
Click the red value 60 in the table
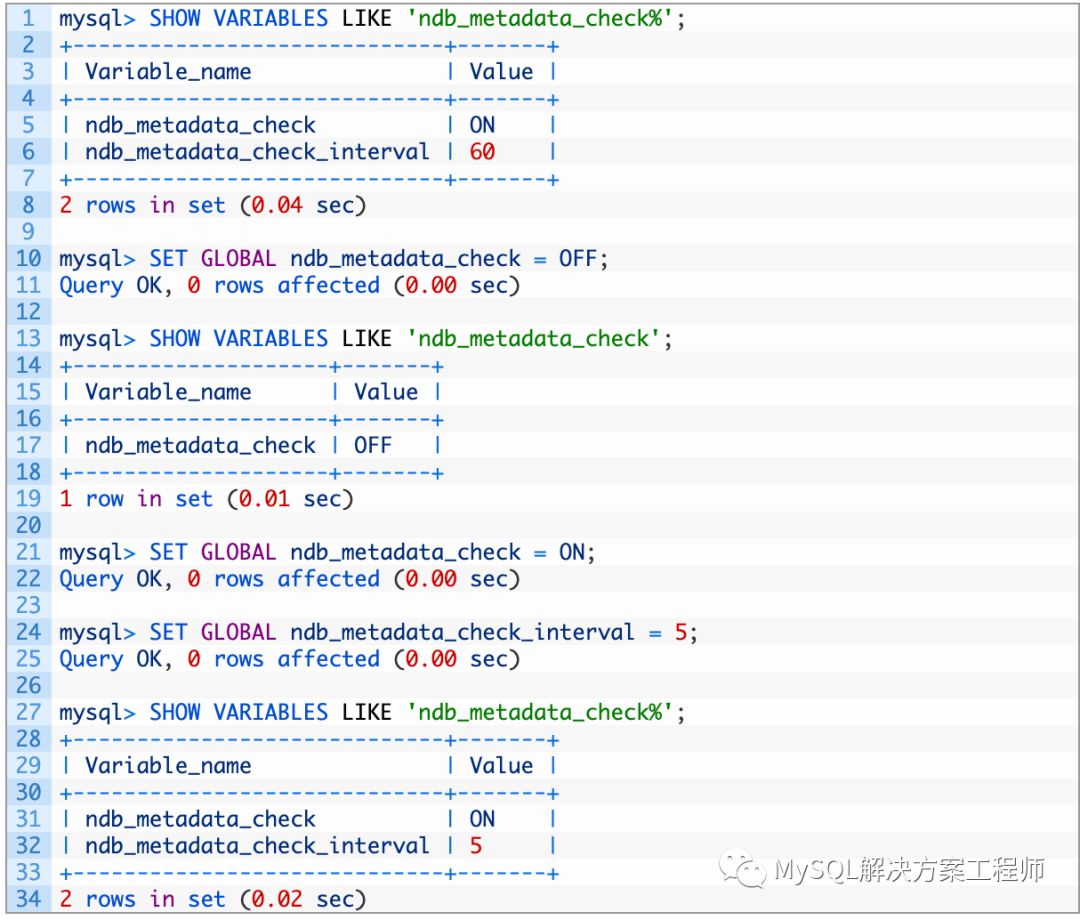[482, 152]
